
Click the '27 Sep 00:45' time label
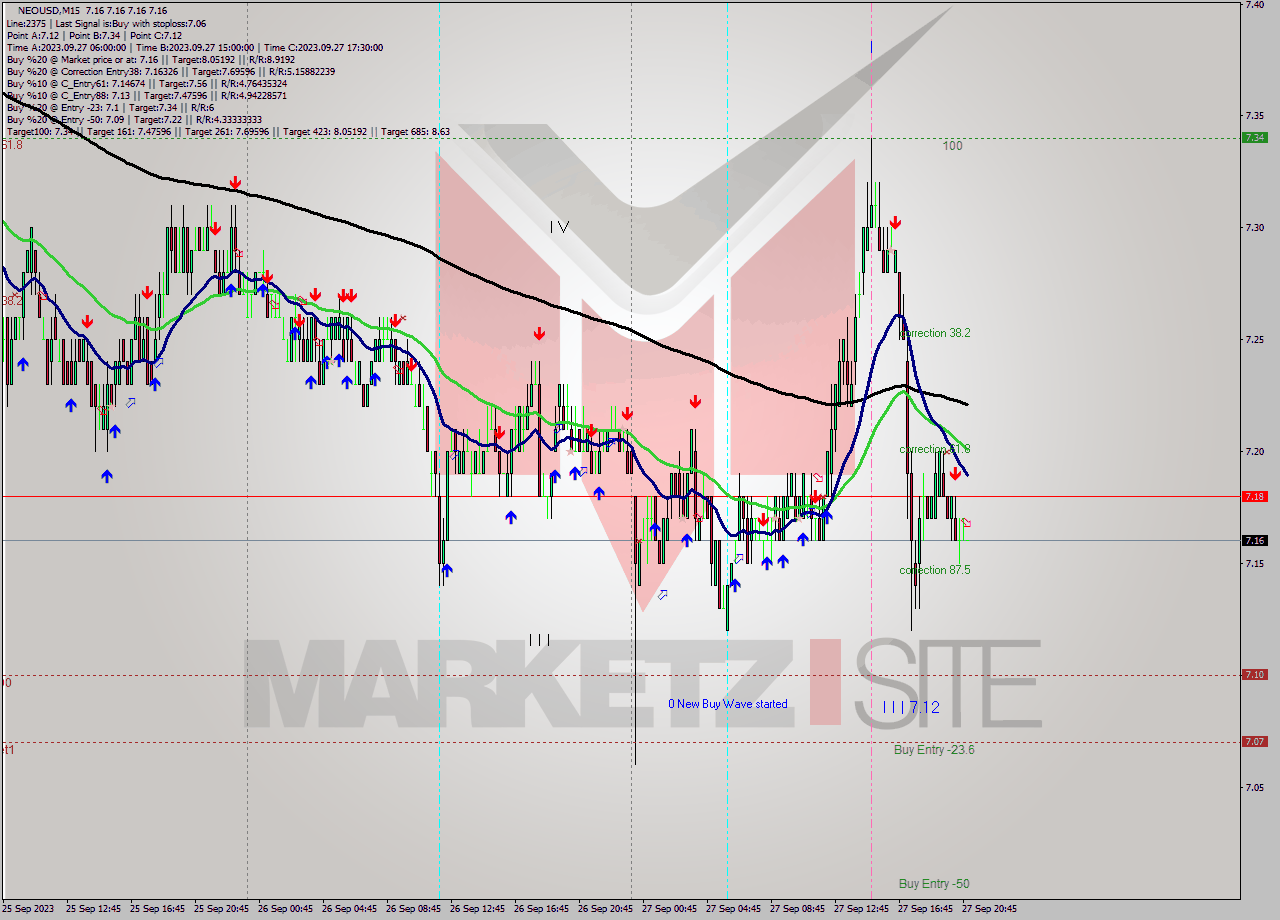click(670, 909)
